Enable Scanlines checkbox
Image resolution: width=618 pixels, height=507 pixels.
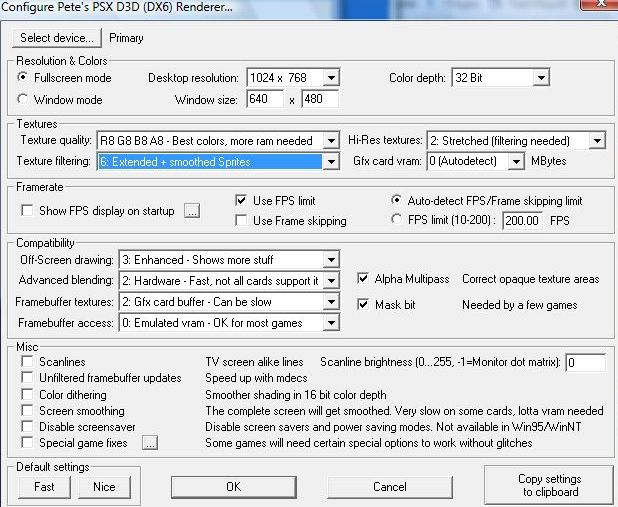27,362
